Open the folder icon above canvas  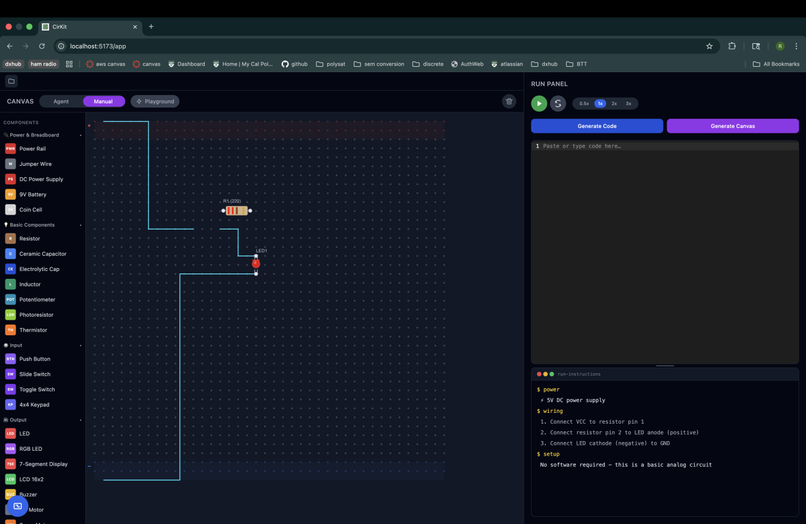coord(11,81)
